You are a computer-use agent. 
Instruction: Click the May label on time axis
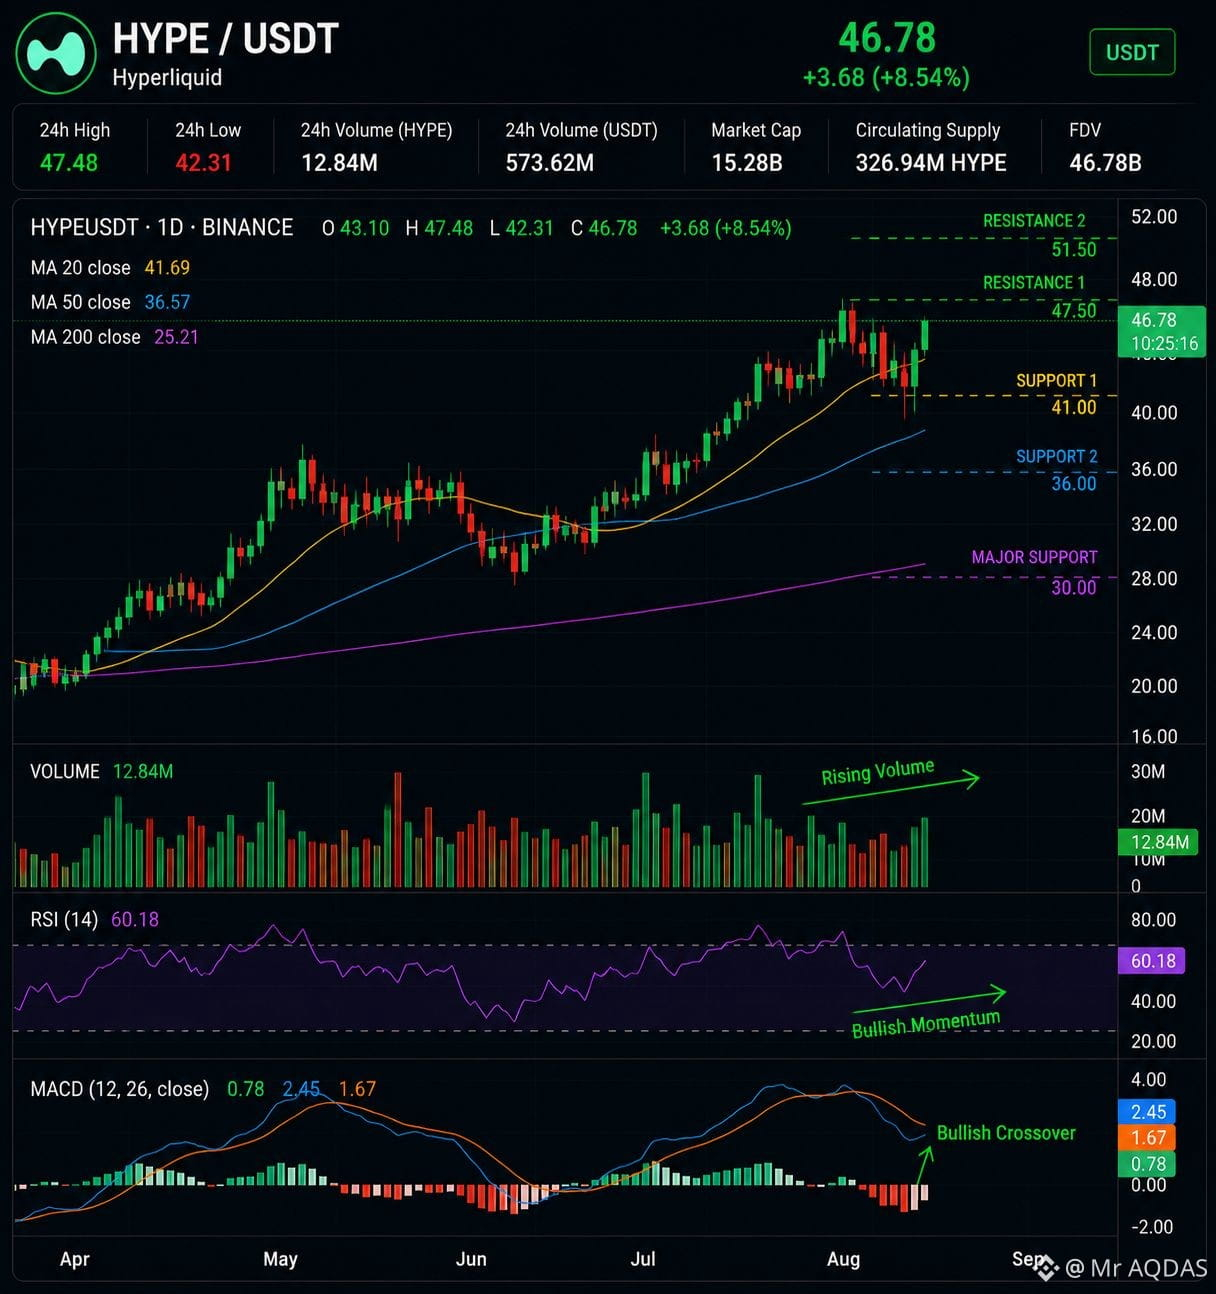280,1259
